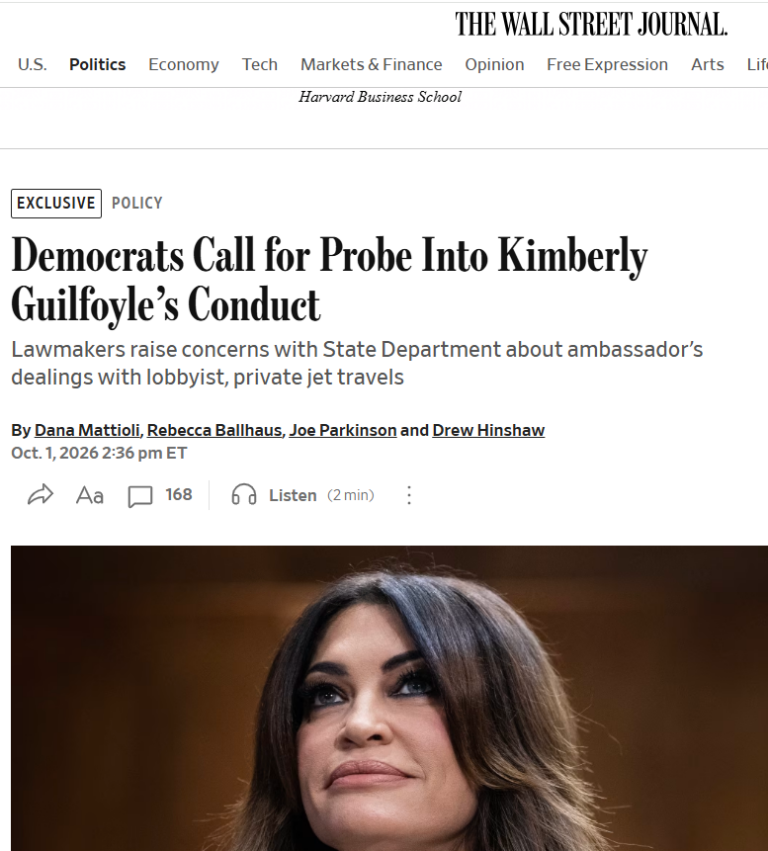Open author Dana Mattioli's profile
The width and height of the screenshot is (768, 851).
coord(87,430)
